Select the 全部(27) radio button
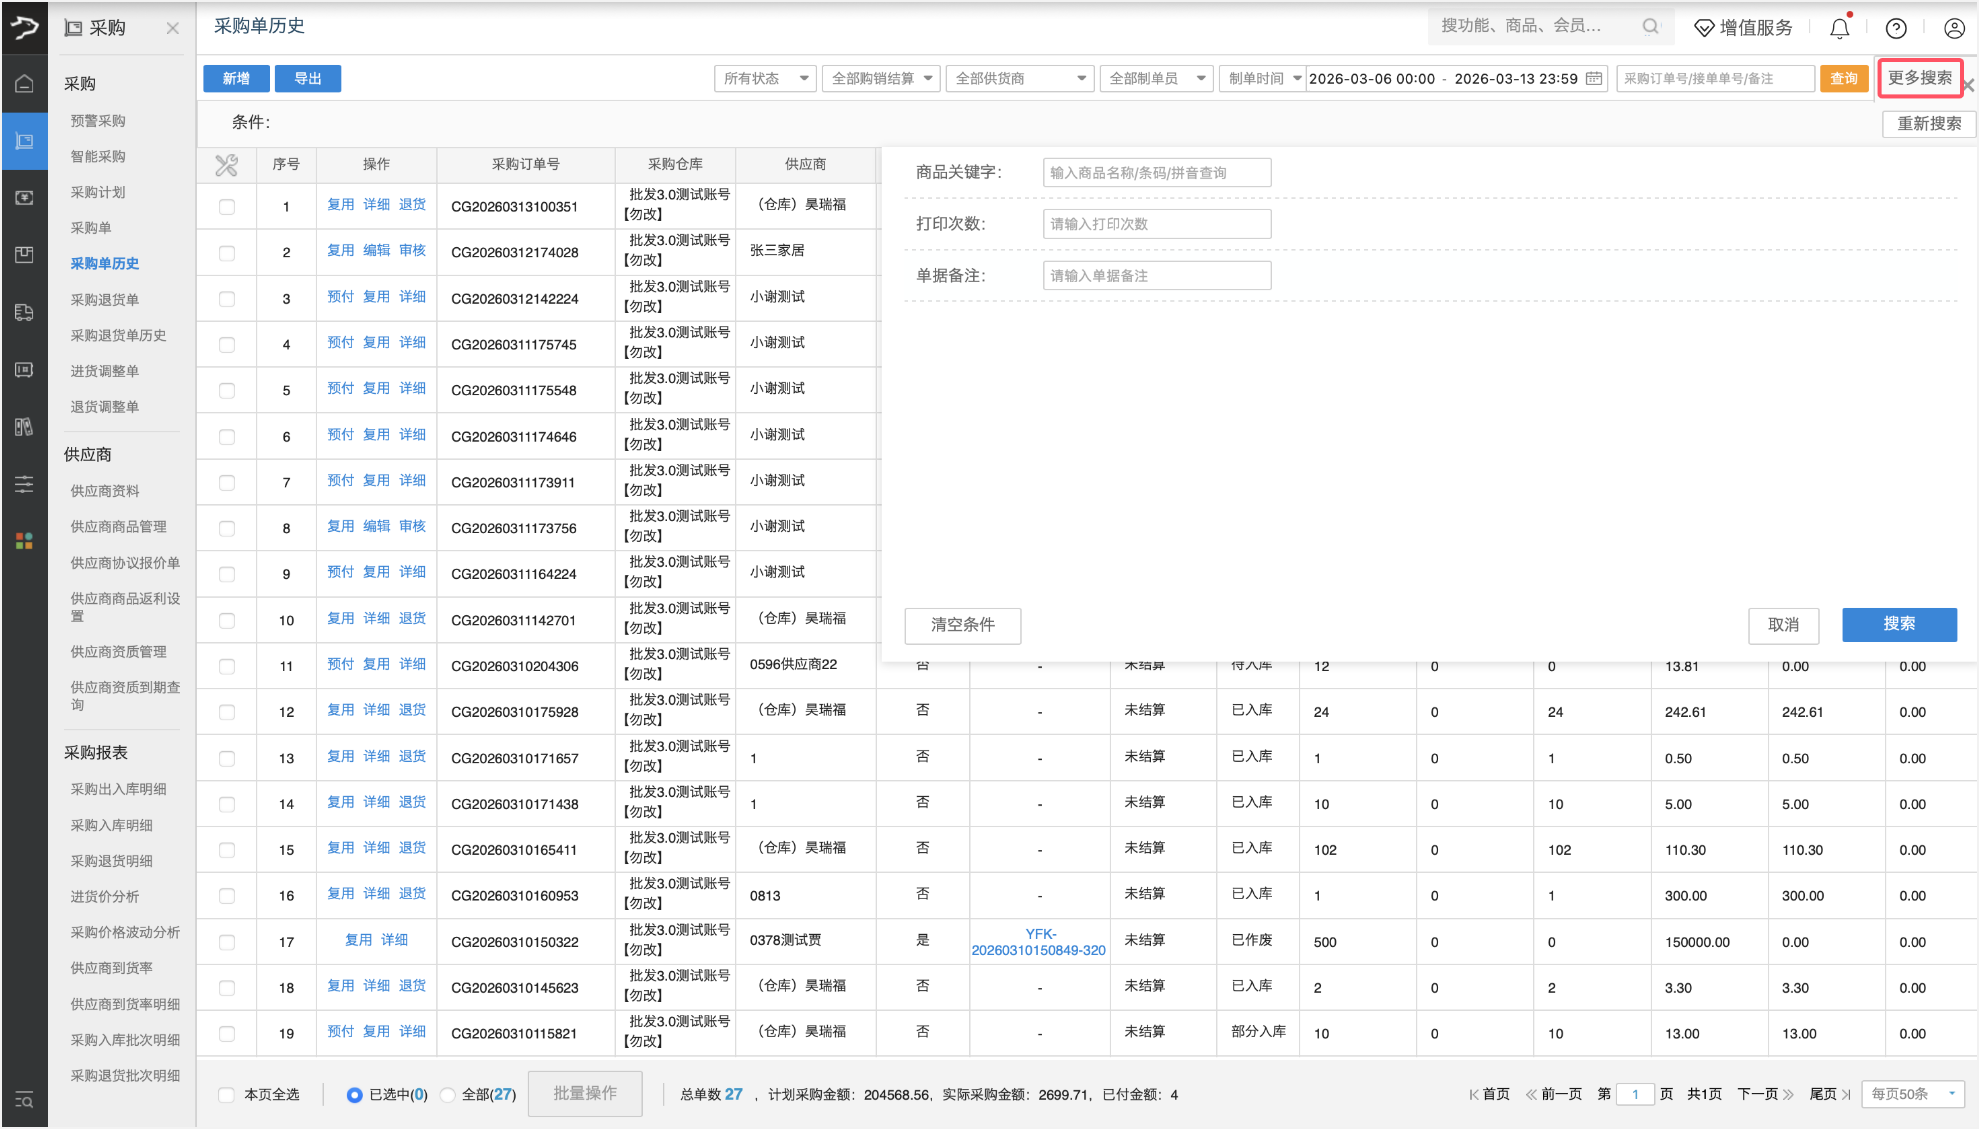 click(x=448, y=1095)
